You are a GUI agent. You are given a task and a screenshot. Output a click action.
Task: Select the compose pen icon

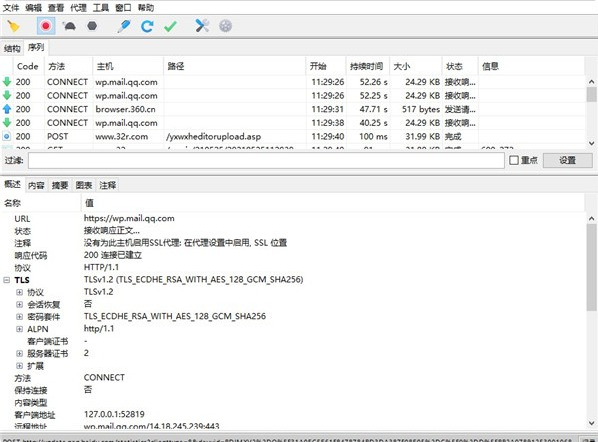click(124, 26)
